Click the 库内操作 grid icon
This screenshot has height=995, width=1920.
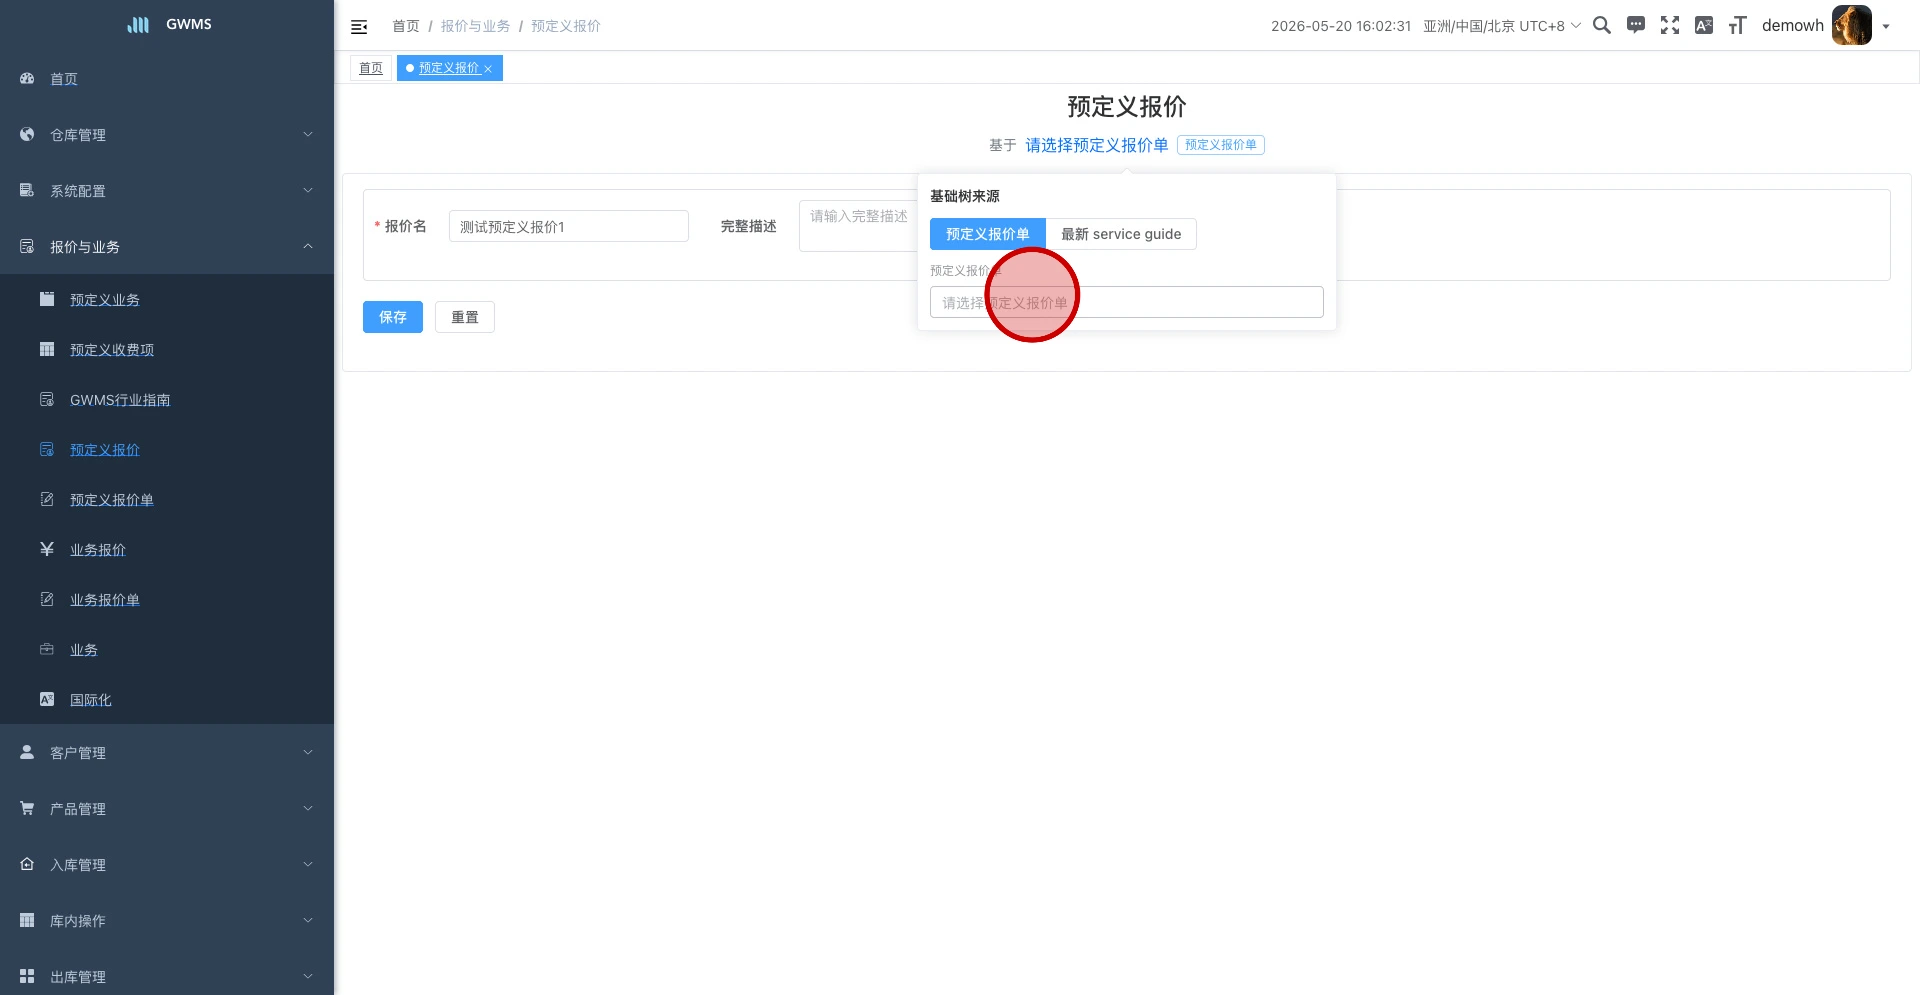tap(27, 920)
